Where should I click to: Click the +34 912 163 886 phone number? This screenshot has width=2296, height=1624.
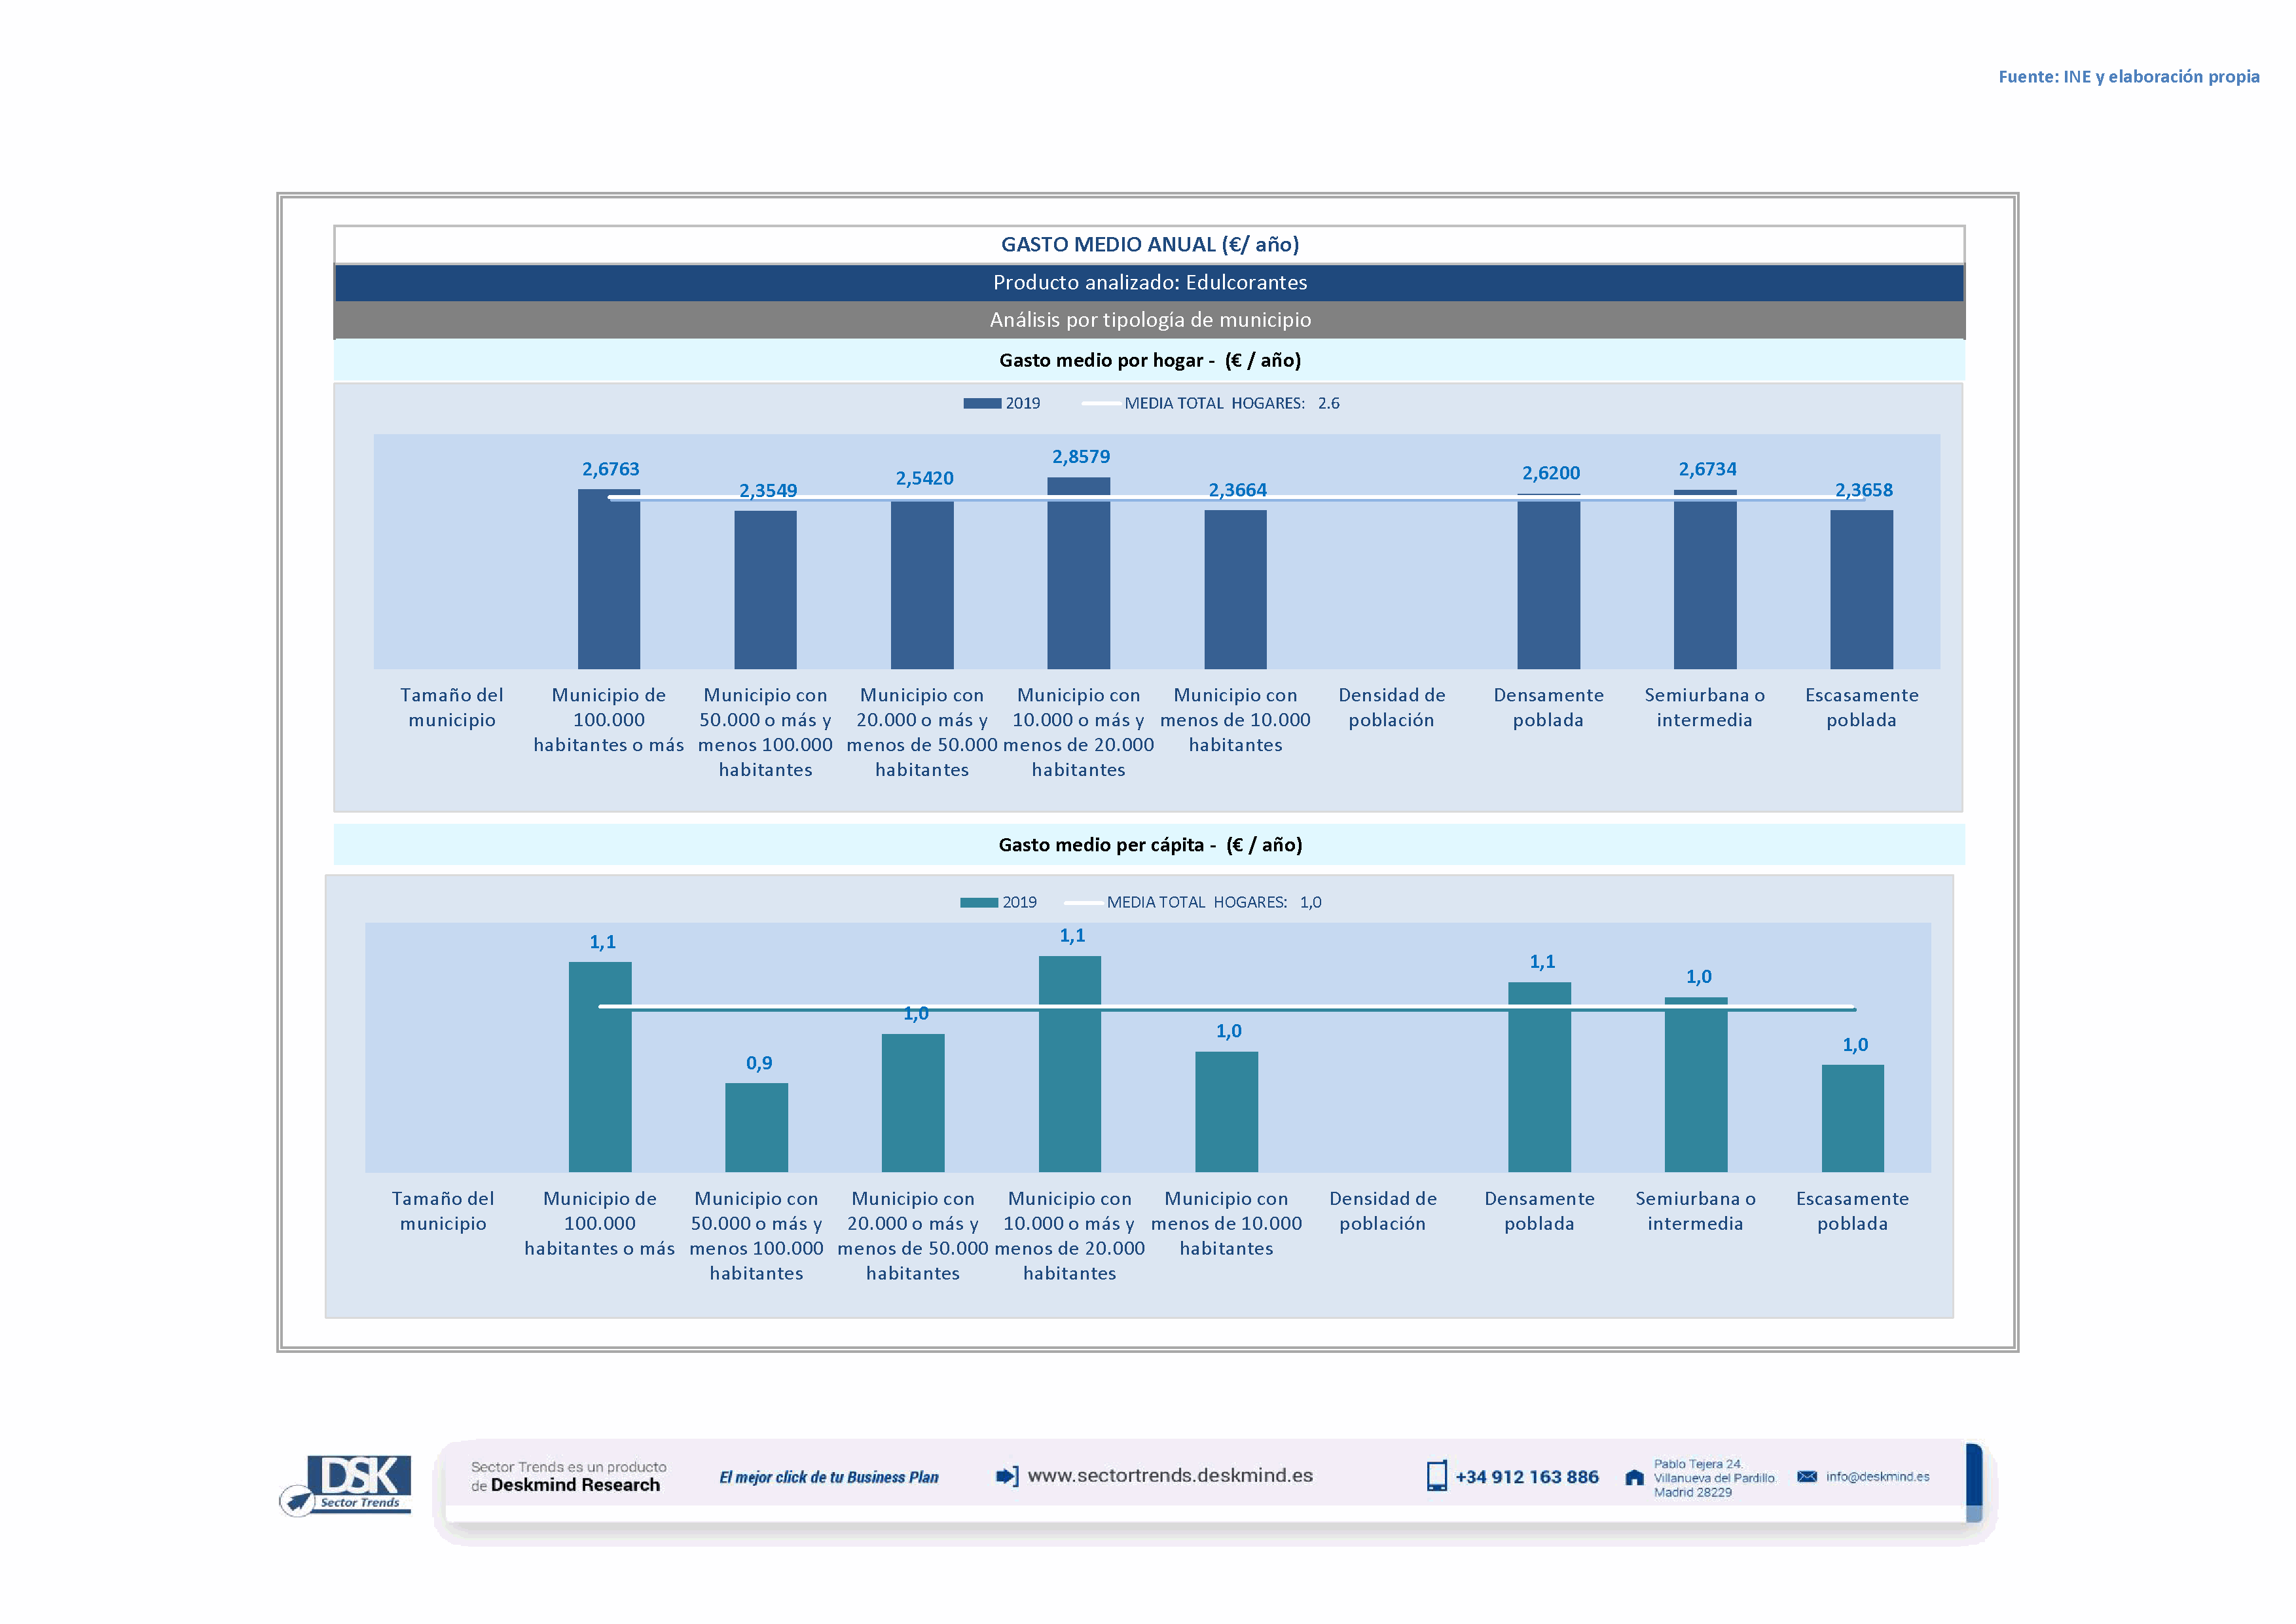(x=1526, y=1477)
